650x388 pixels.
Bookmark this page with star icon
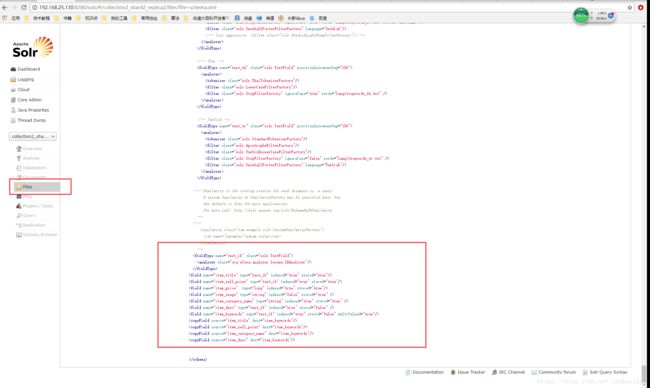click(x=630, y=7)
